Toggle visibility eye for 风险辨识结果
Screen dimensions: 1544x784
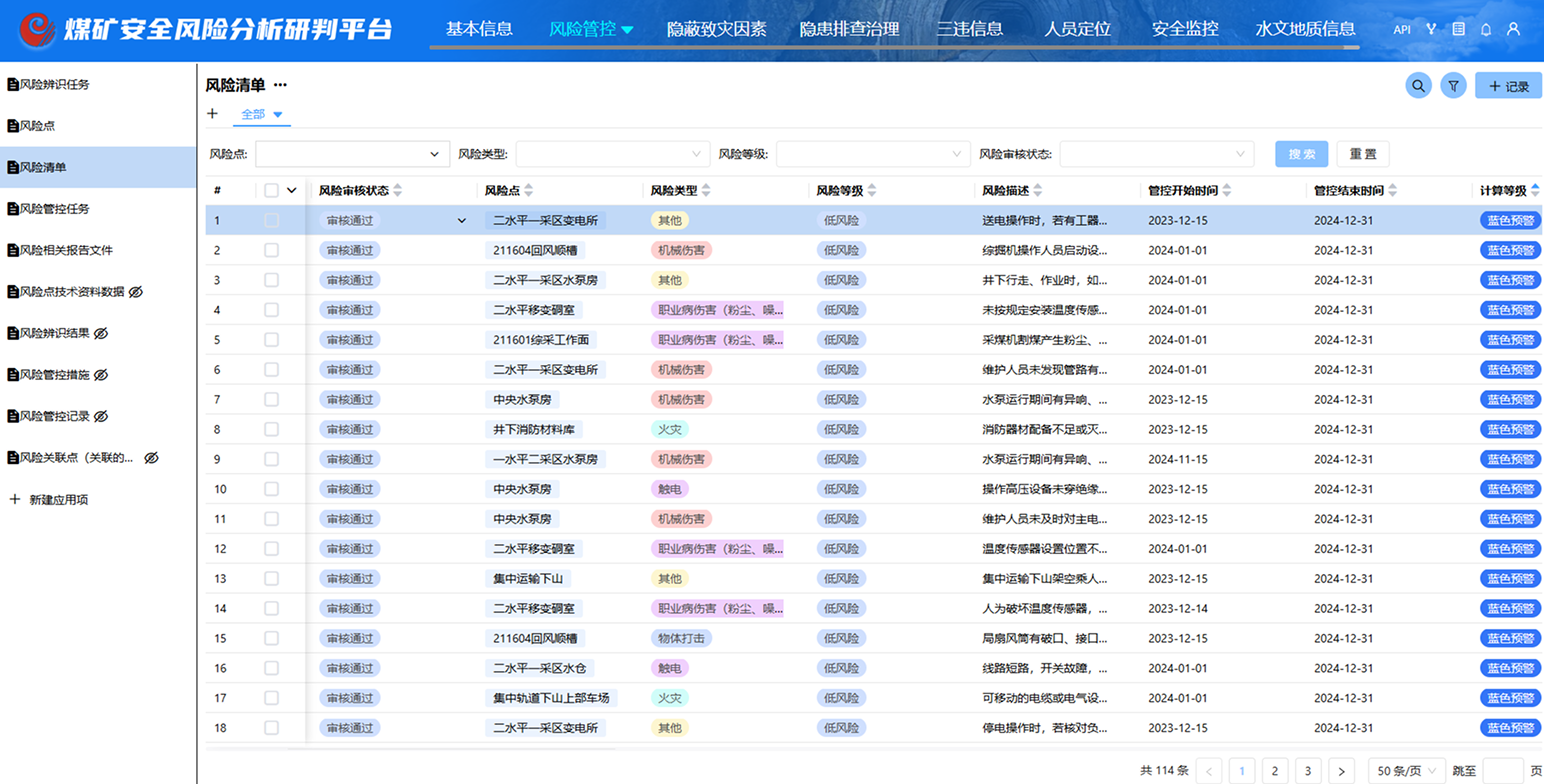point(100,333)
